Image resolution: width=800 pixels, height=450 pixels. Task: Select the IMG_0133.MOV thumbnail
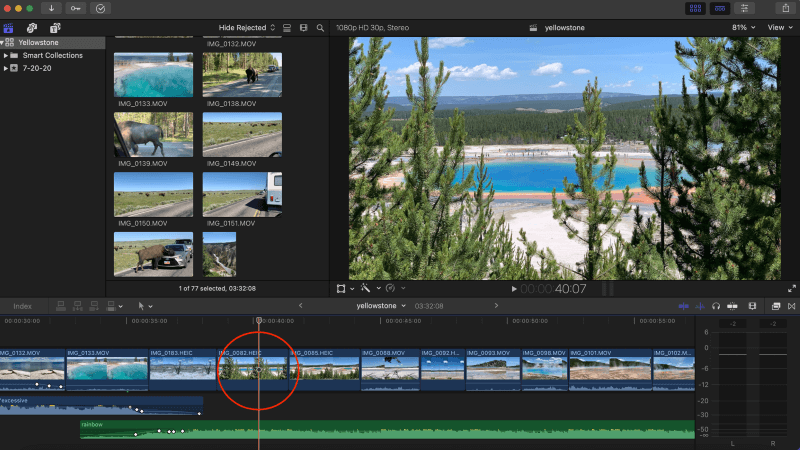(x=154, y=74)
